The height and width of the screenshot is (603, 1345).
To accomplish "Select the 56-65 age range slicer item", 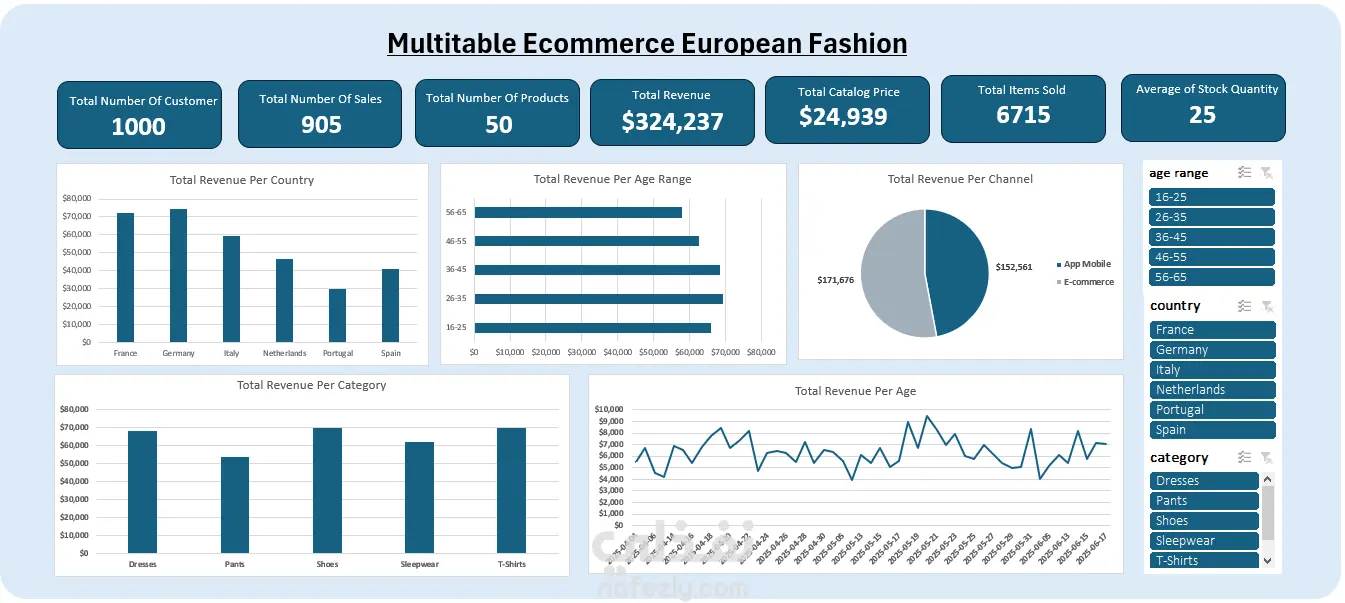I will coord(1213,277).
